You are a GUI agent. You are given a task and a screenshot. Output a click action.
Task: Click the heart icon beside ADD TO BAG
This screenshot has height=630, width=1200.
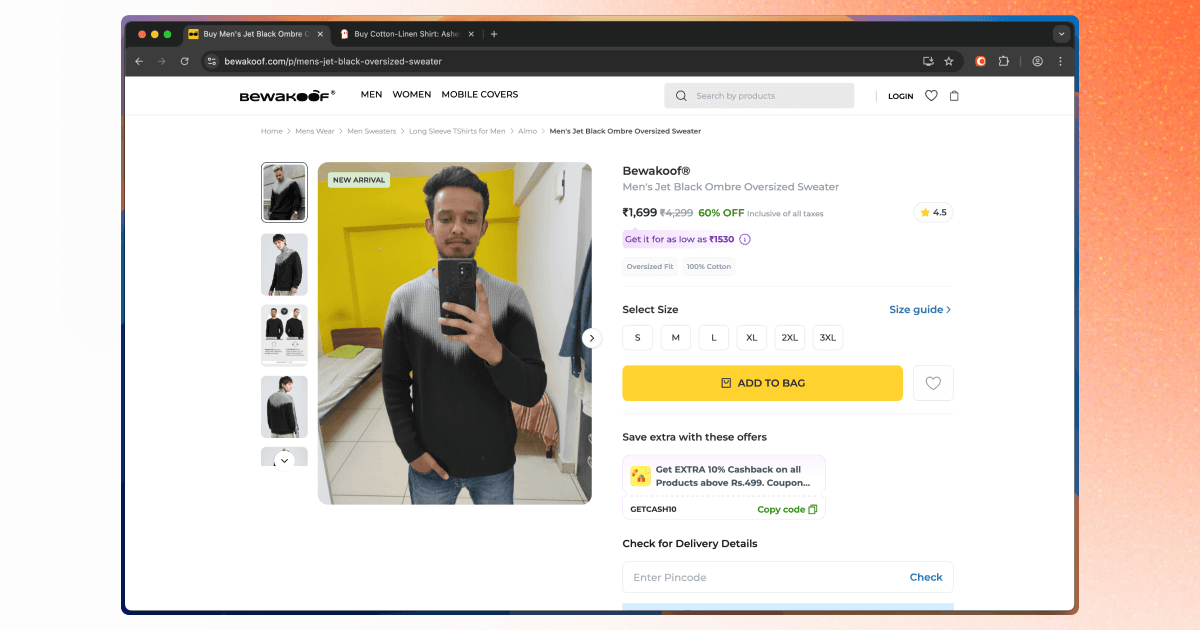pos(933,383)
